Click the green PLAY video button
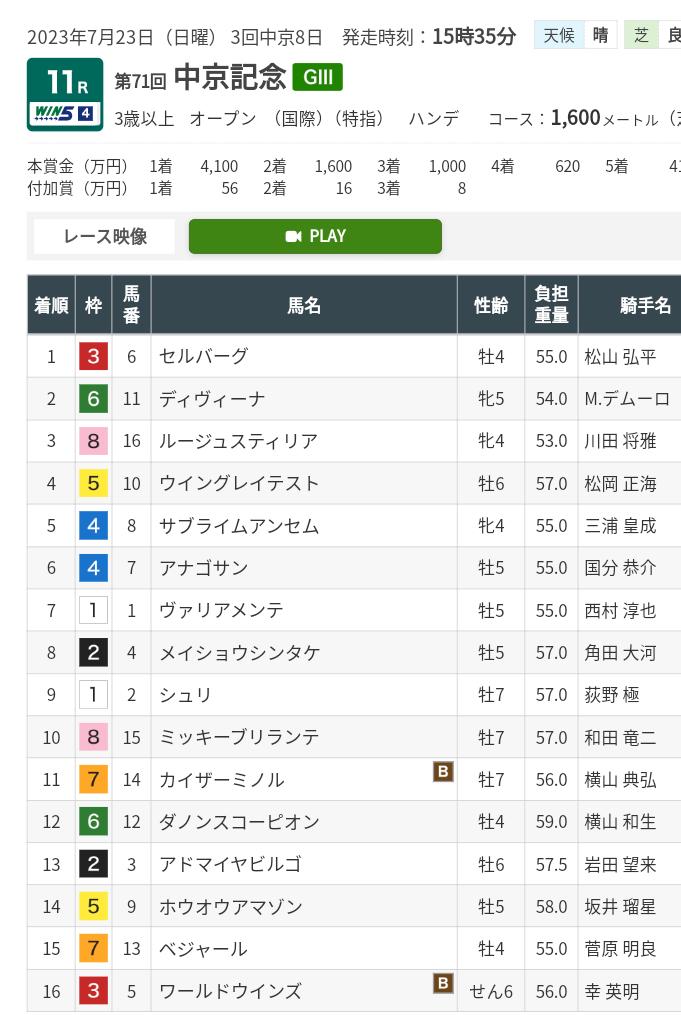The image size is (681, 1015). [x=315, y=236]
